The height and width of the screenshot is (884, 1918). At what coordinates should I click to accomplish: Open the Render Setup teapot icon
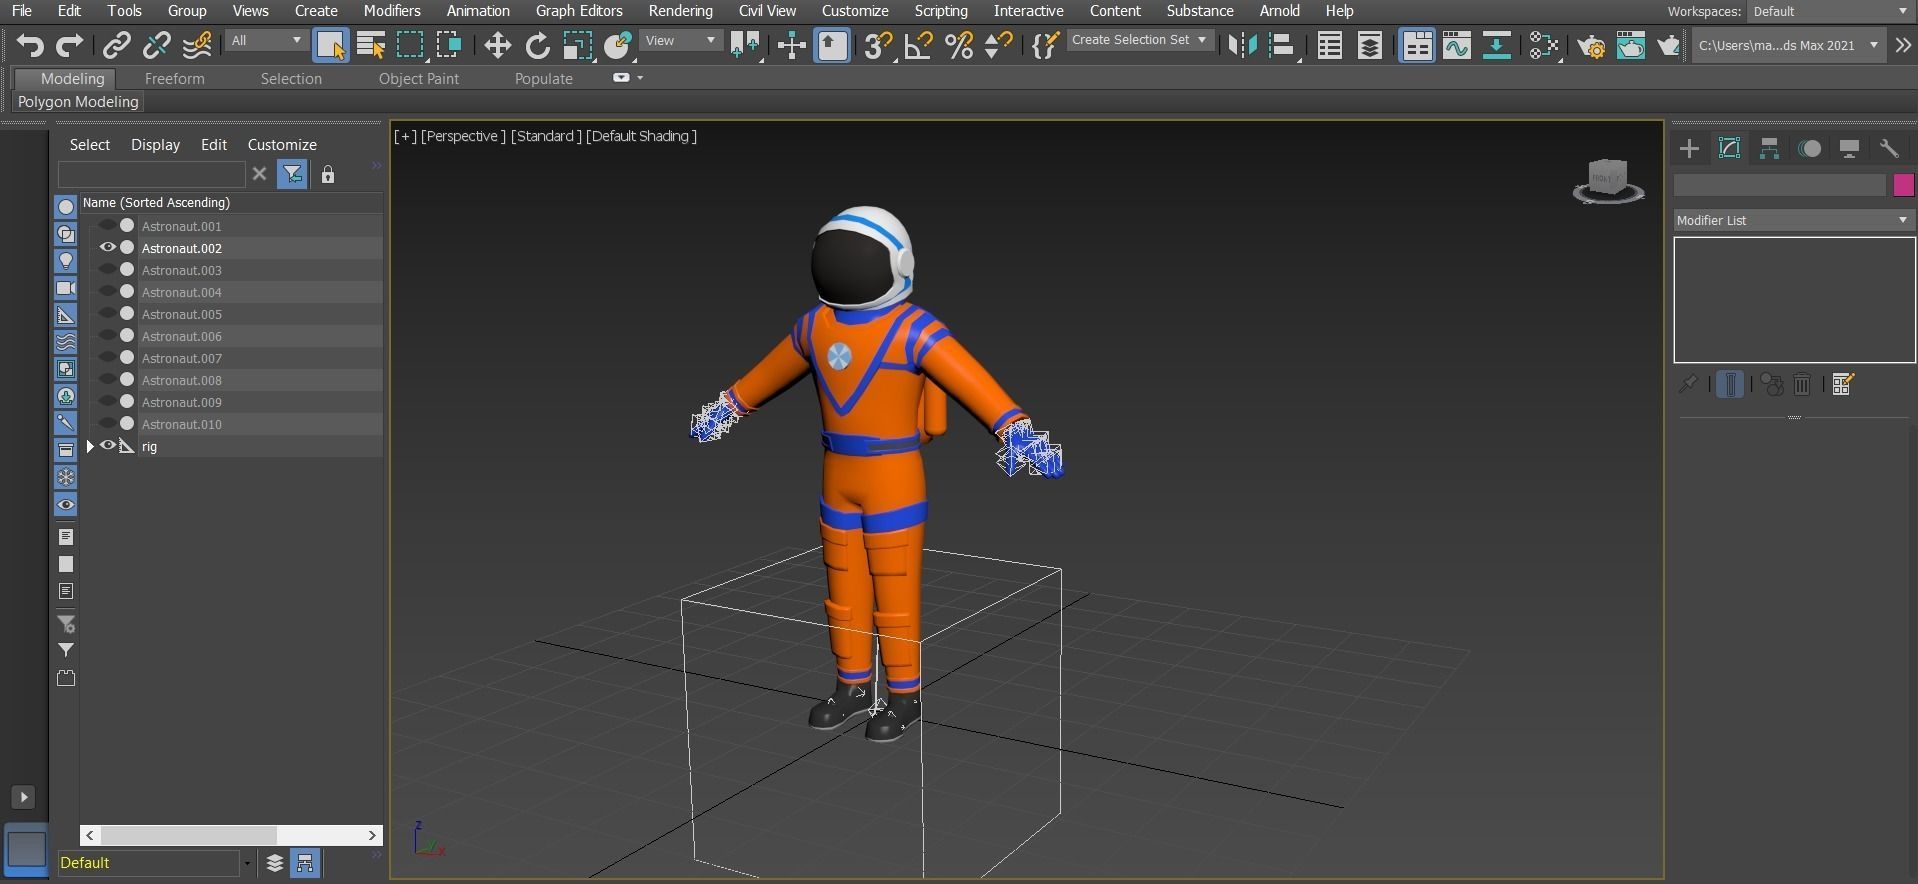point(1590,46)
